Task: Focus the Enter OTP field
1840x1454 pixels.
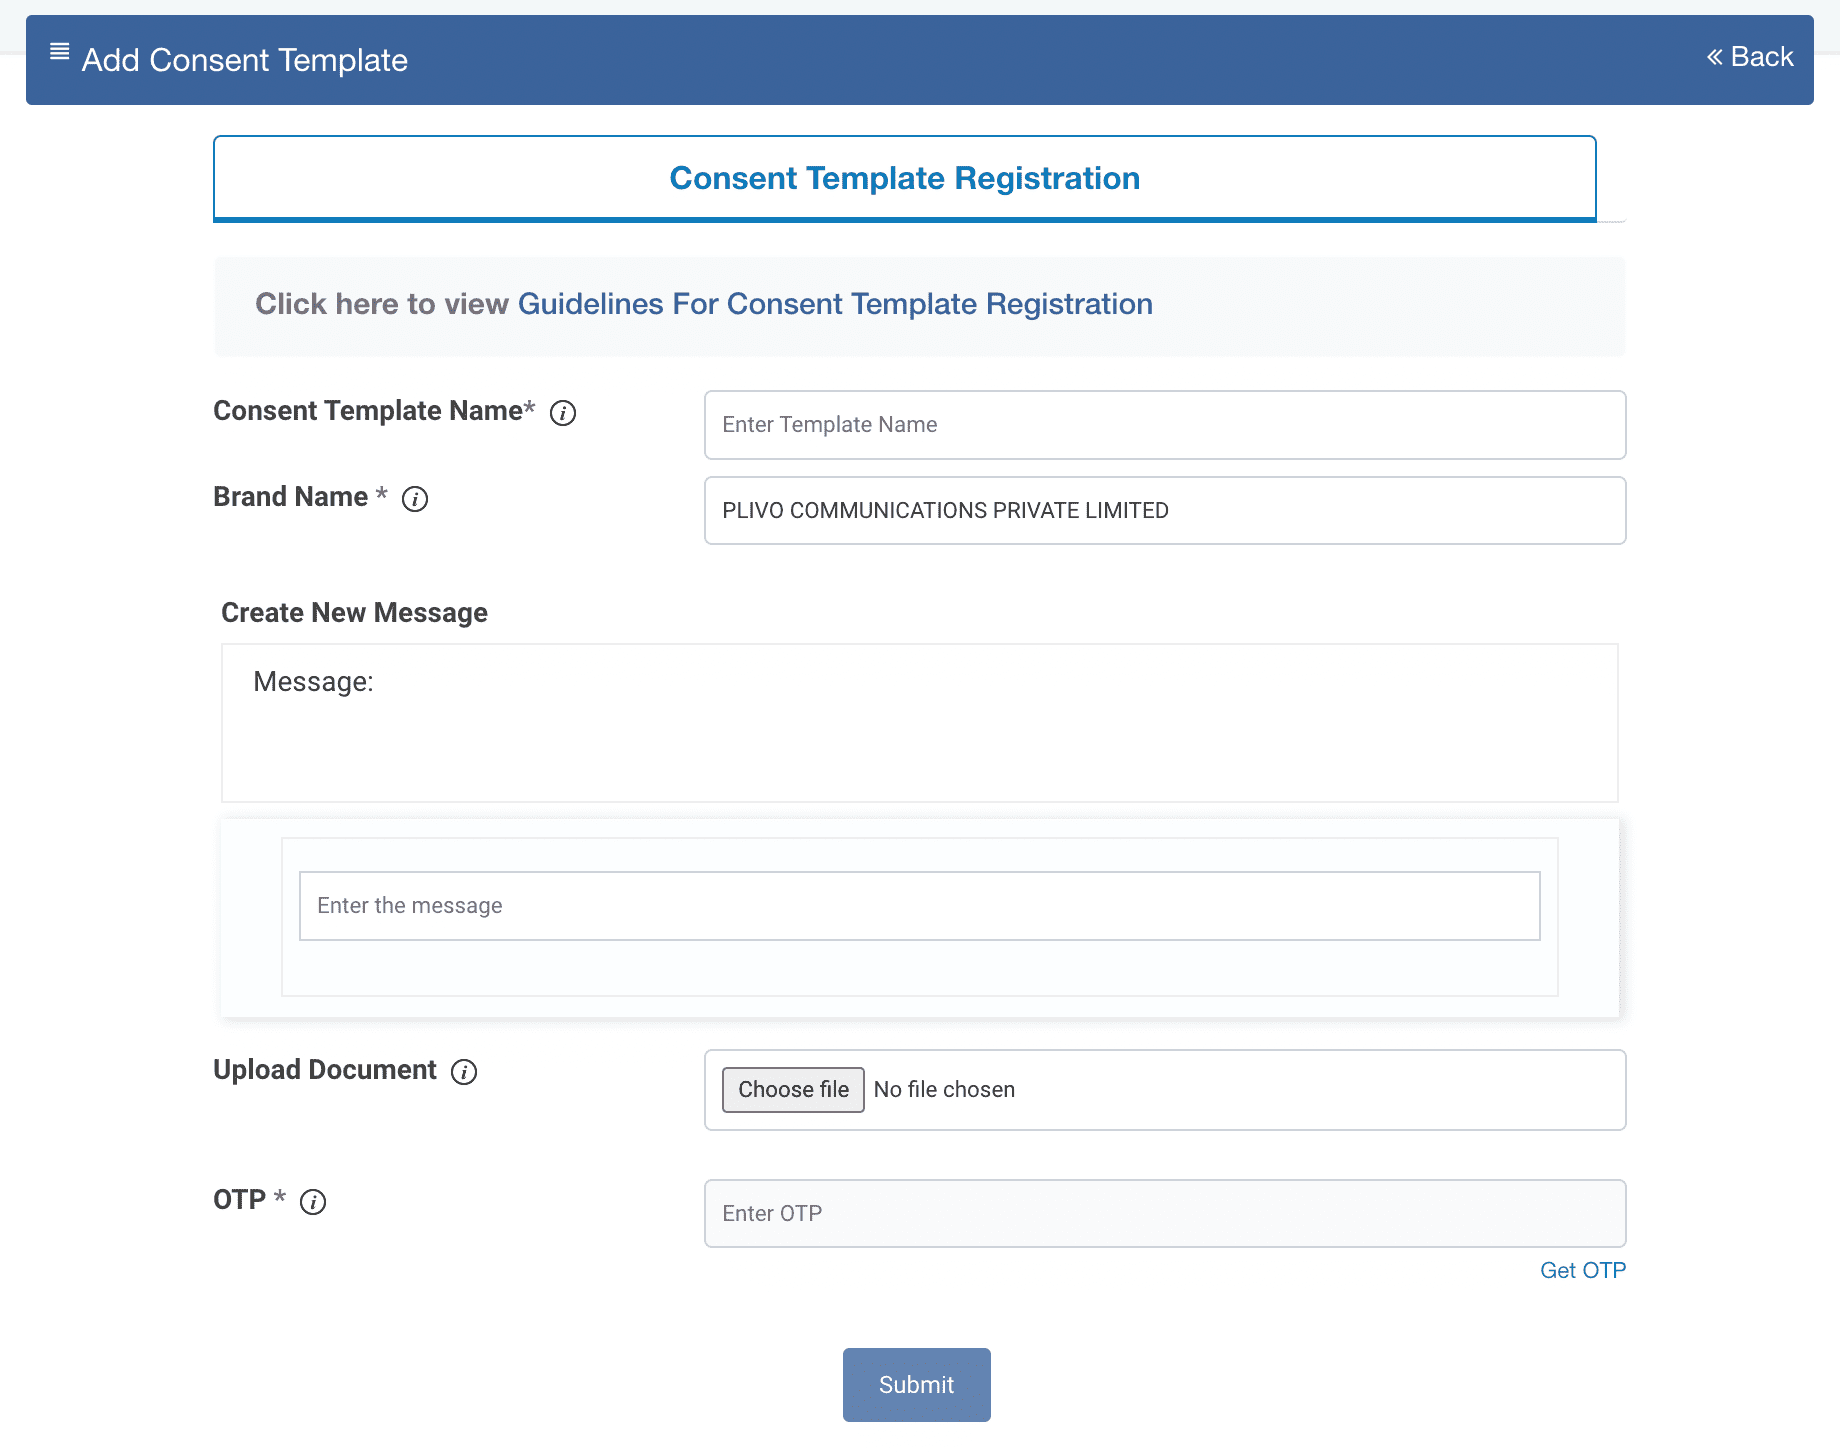Action: 1164,1213
